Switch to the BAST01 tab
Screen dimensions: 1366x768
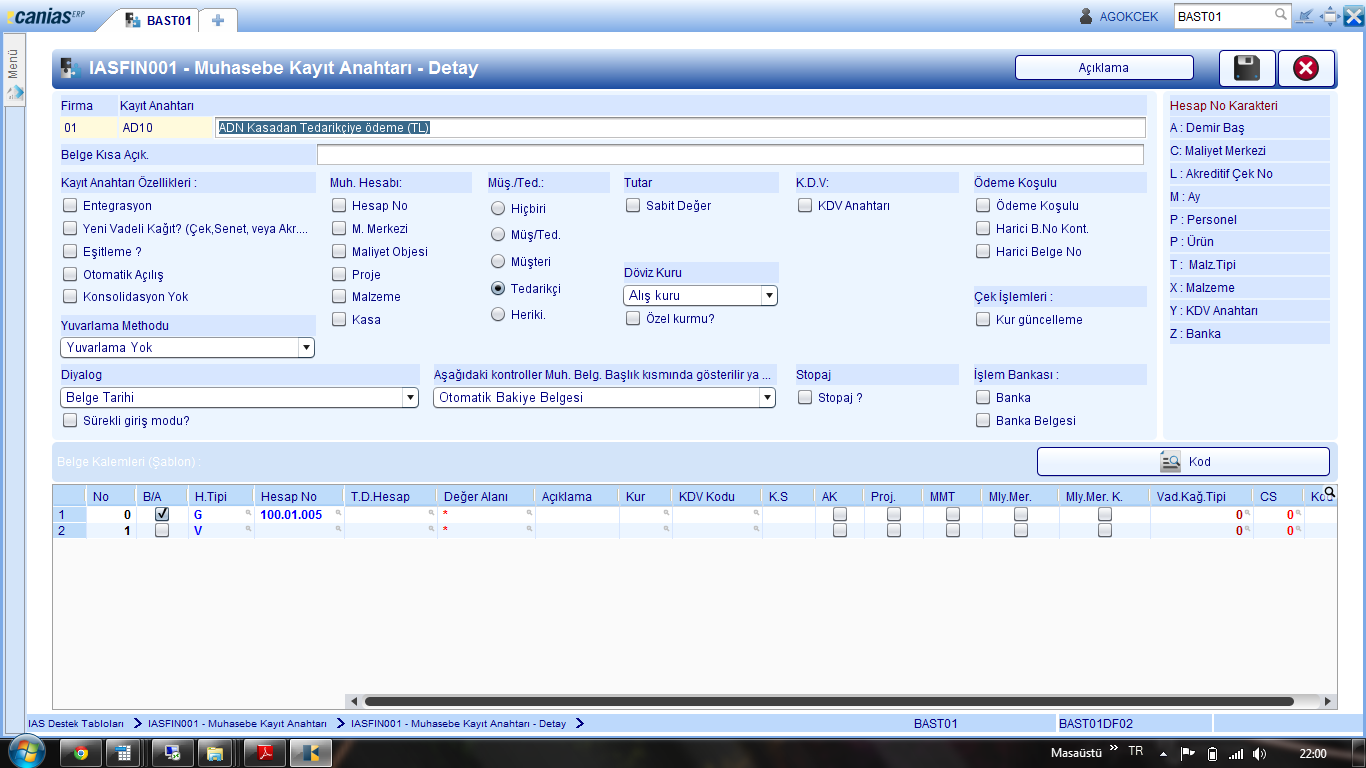coord(159,20)
